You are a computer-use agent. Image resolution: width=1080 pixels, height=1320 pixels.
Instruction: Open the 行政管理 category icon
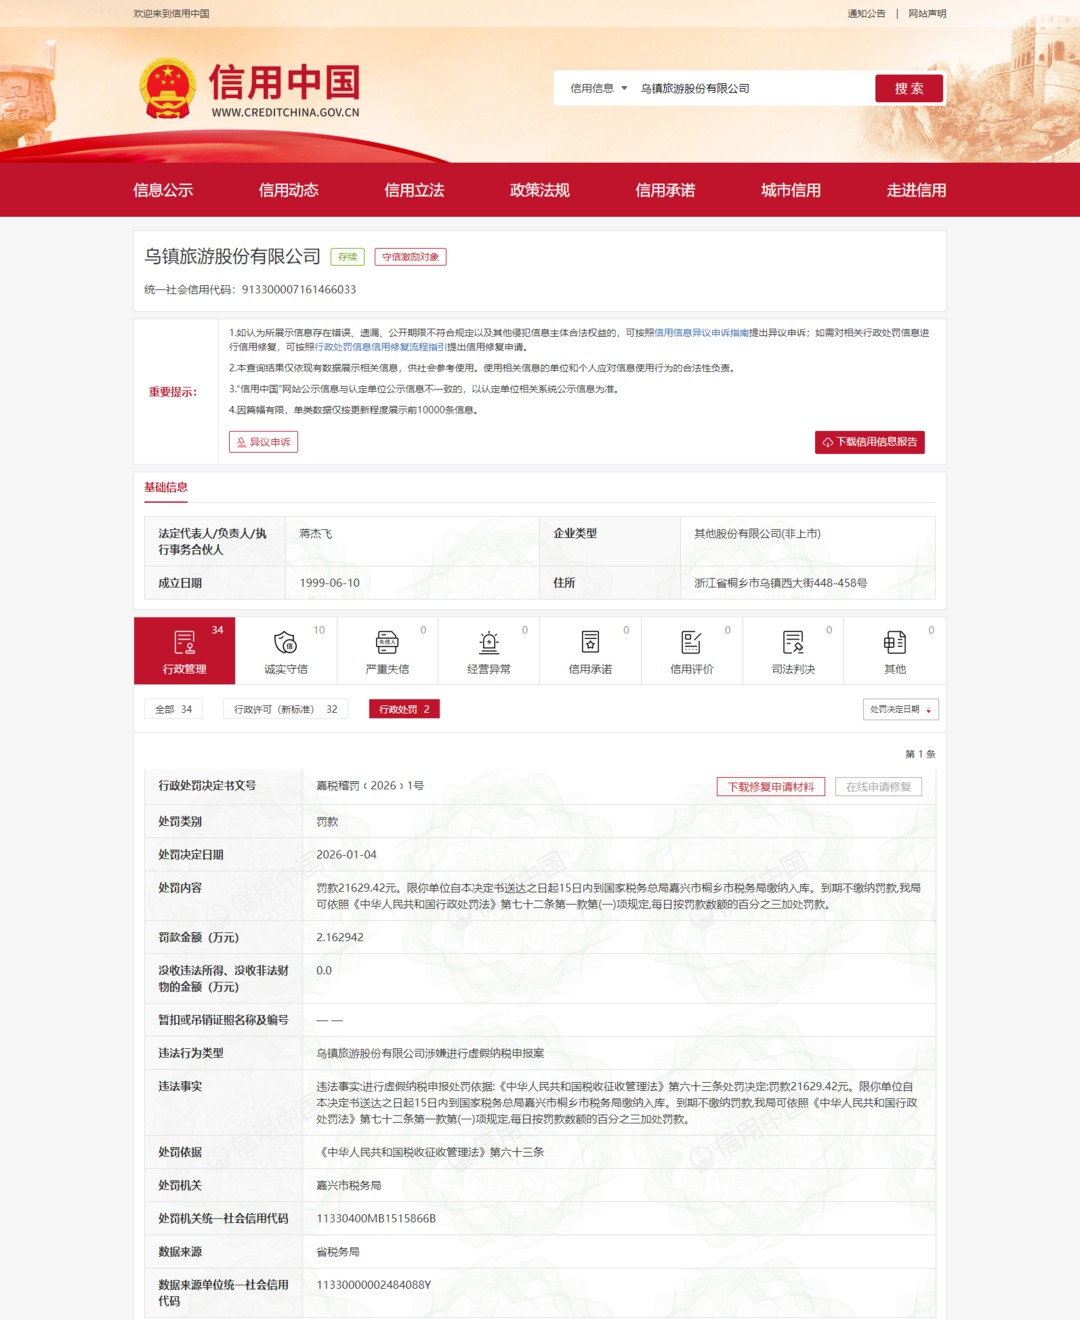coord(184,642)
